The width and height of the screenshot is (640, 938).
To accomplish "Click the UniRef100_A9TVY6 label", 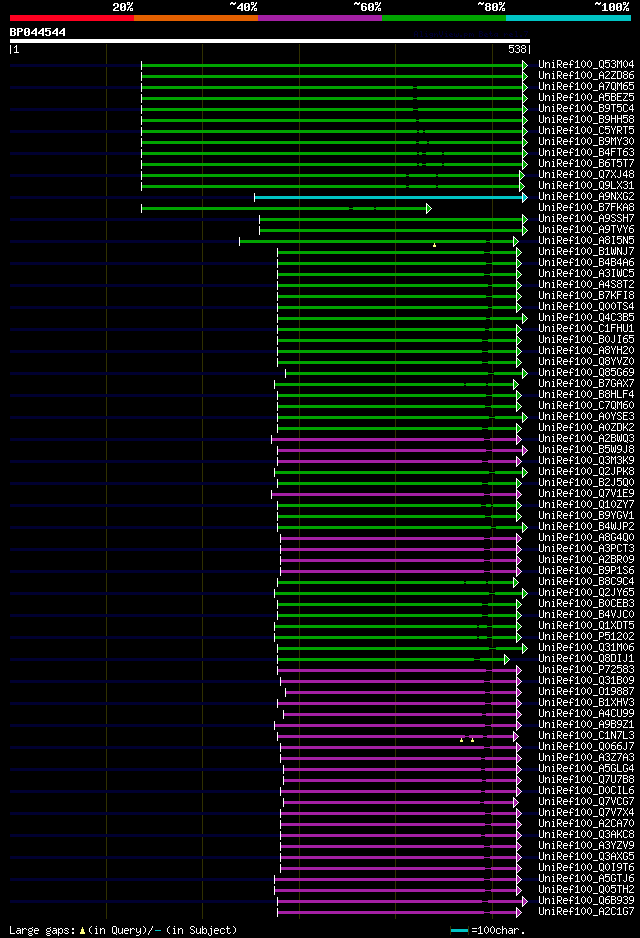I will tap(586, 230).
